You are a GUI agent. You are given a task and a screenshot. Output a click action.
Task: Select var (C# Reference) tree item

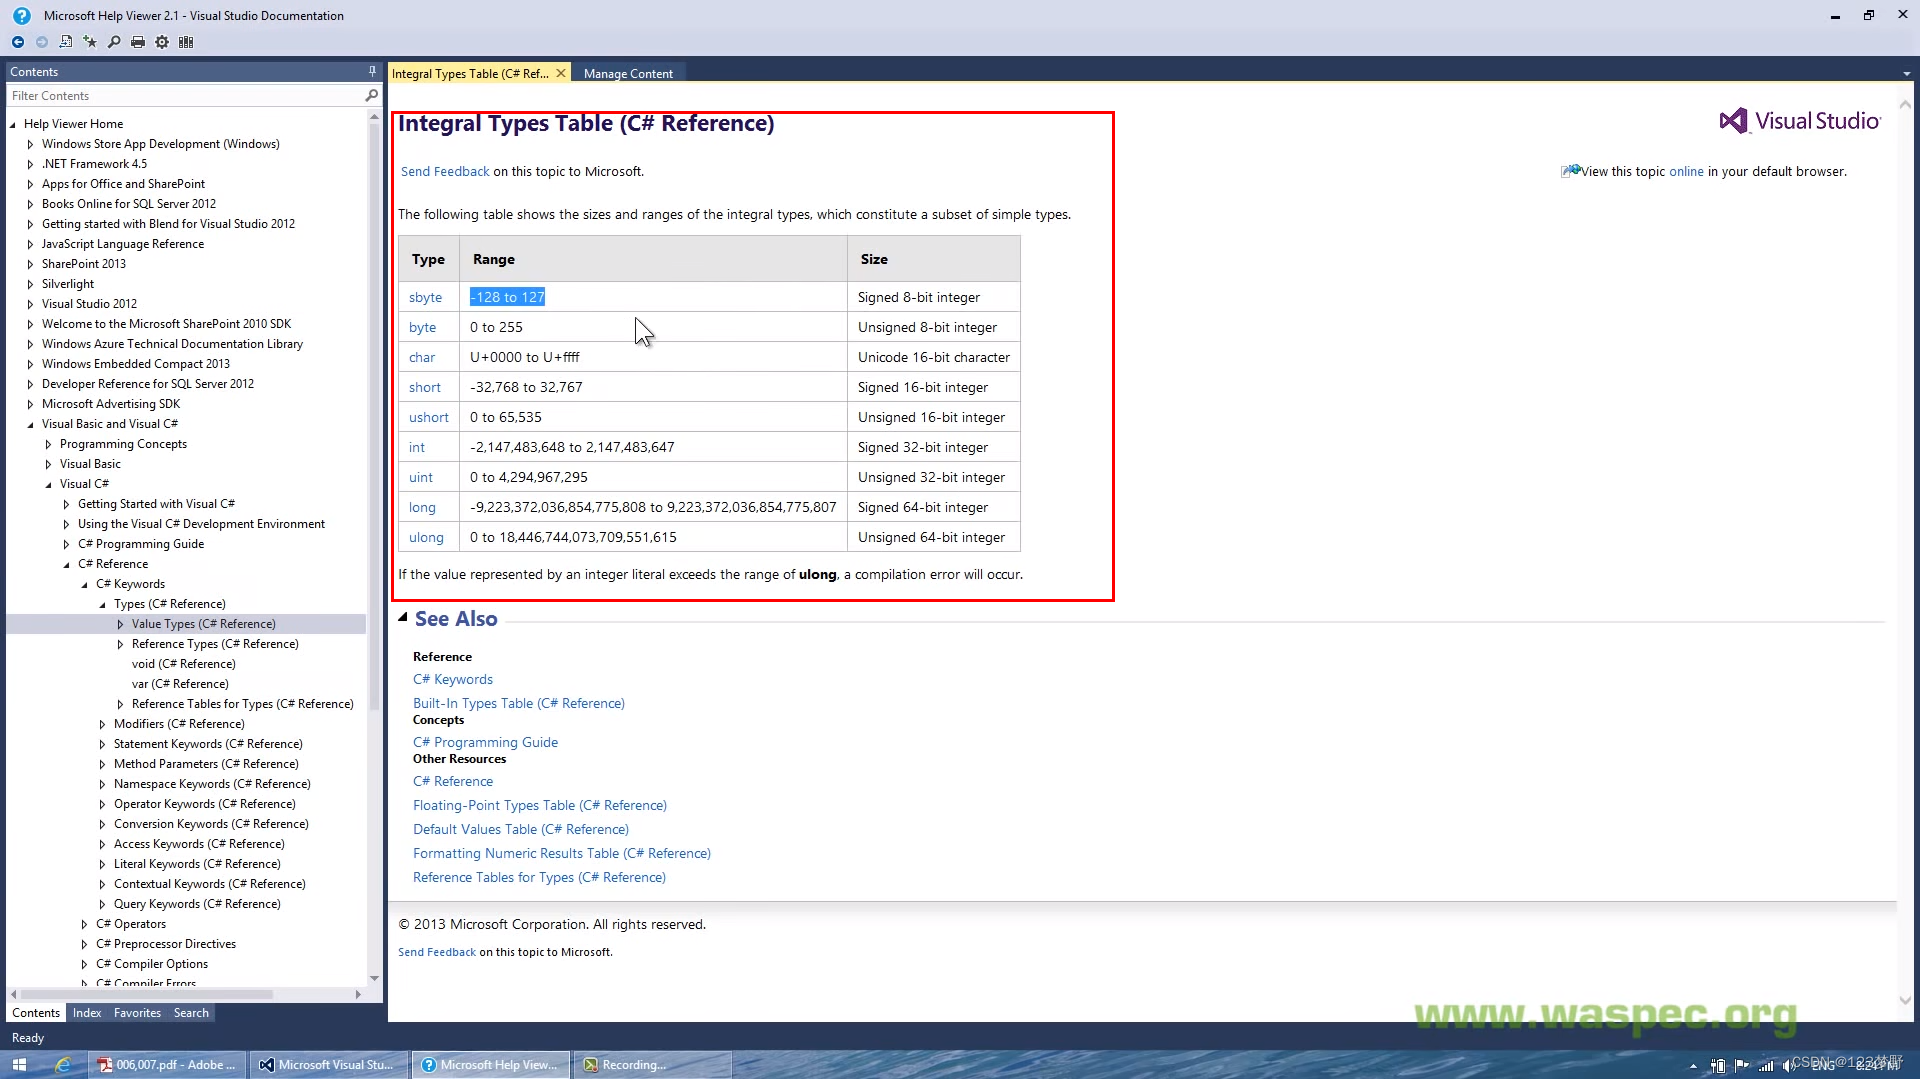[180, 684]
